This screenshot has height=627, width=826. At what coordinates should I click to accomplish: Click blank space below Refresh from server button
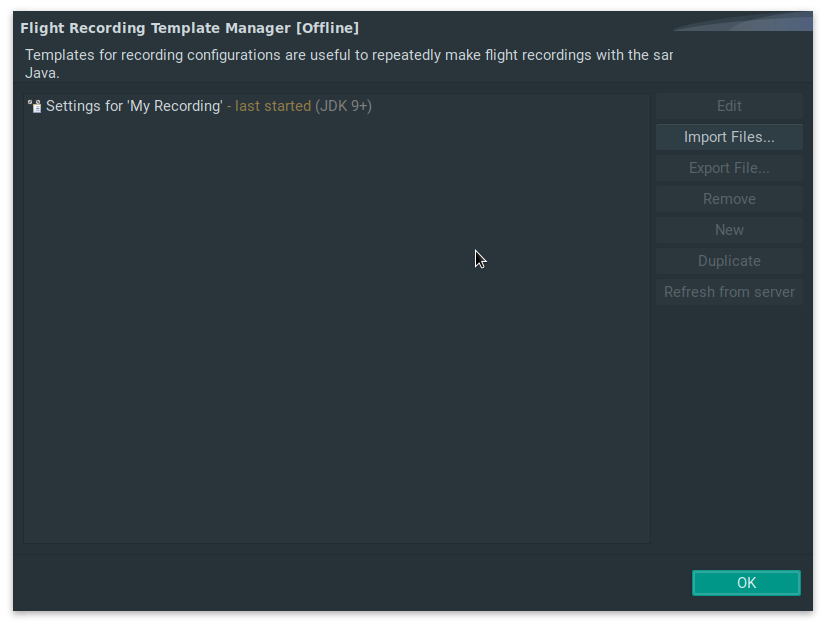coord(729,420)
